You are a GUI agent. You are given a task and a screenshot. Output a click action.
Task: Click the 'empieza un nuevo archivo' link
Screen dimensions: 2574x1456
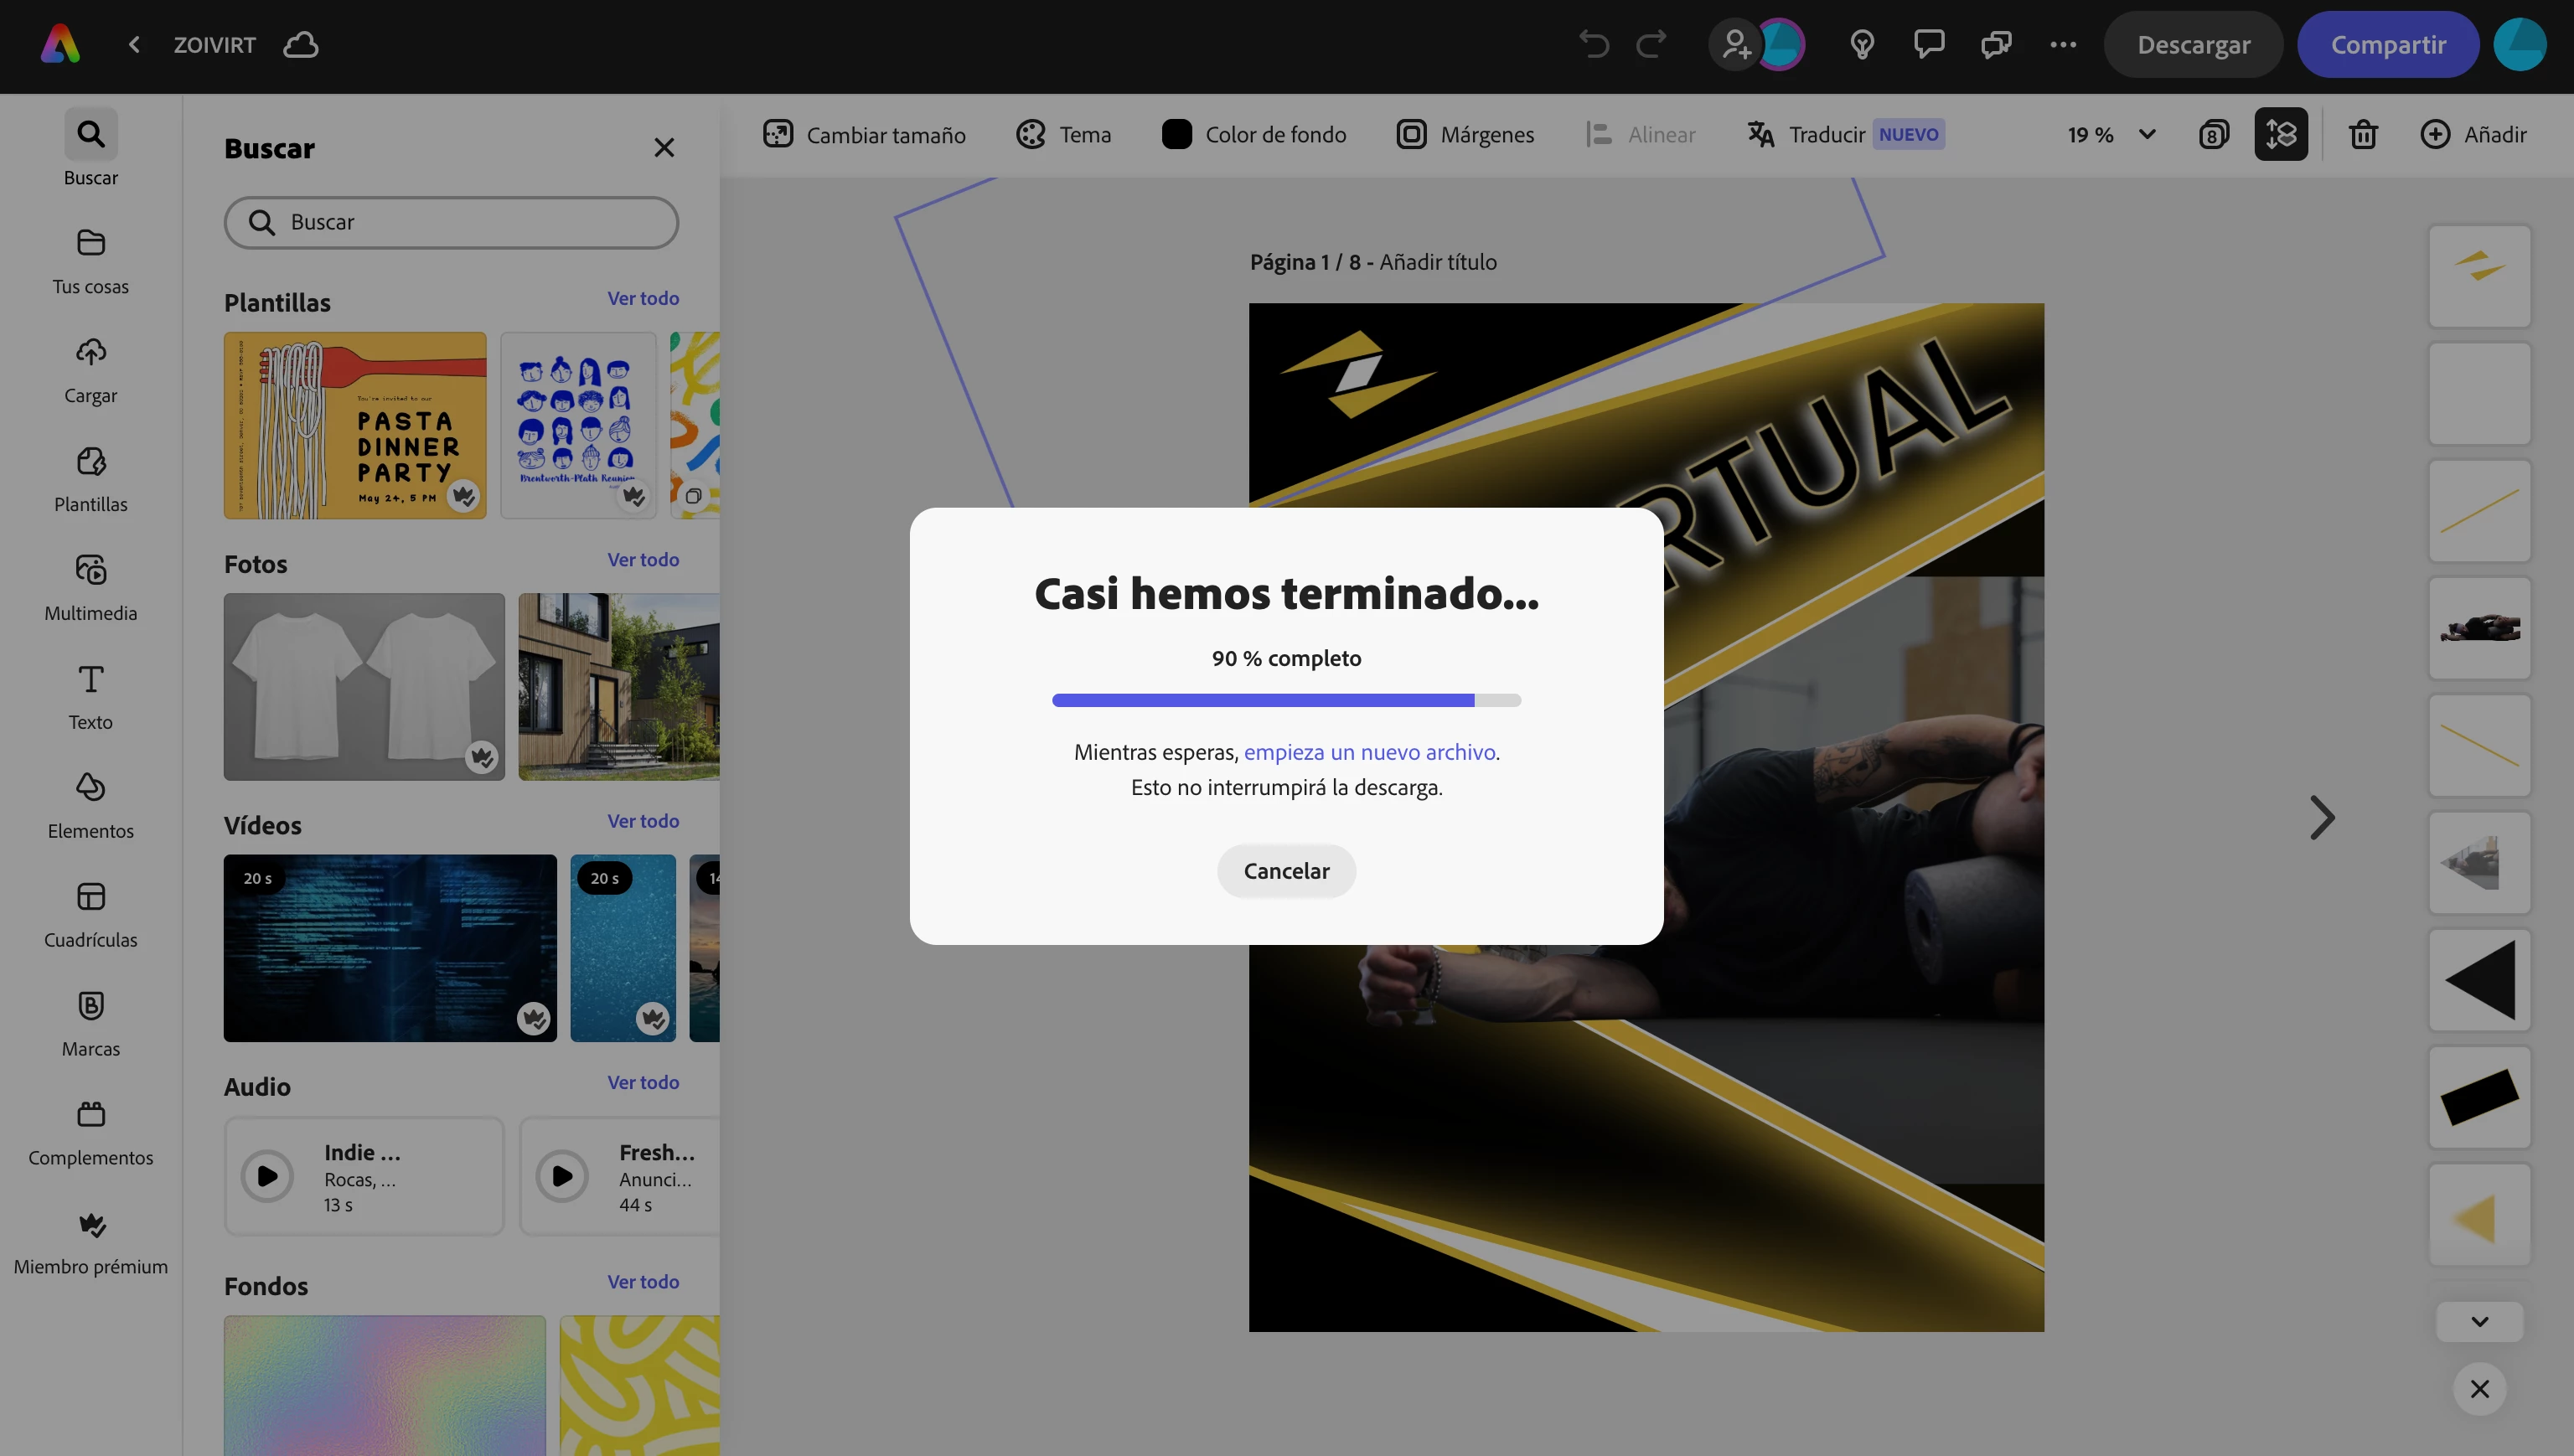(1369, 752)
